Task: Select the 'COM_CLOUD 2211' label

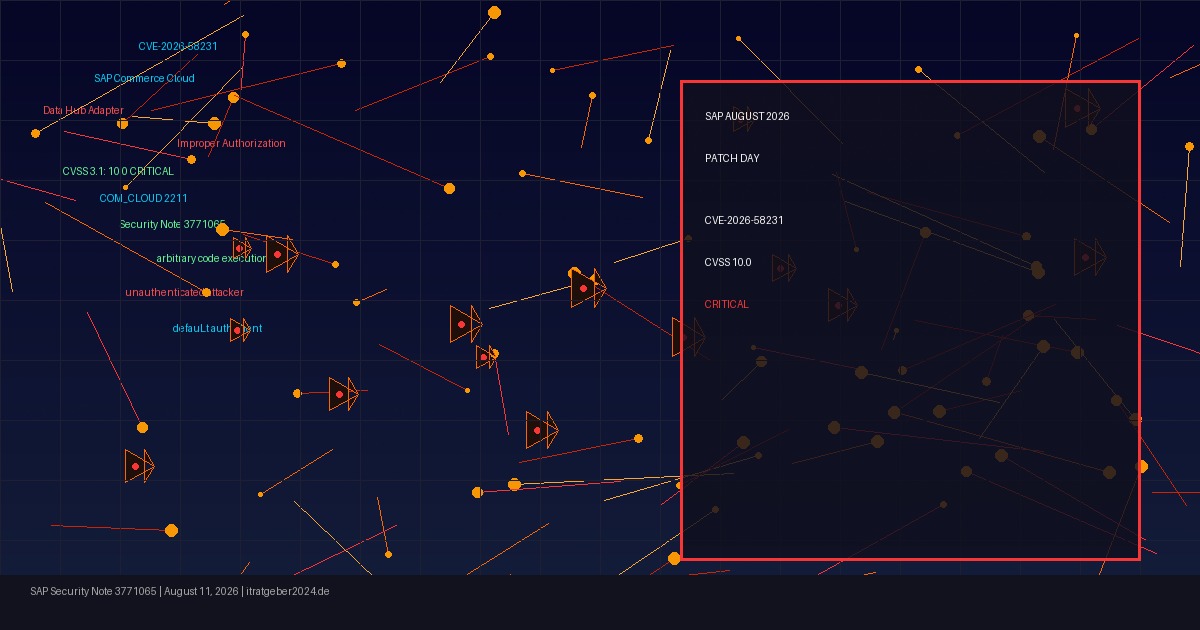Action: (143, 198)
